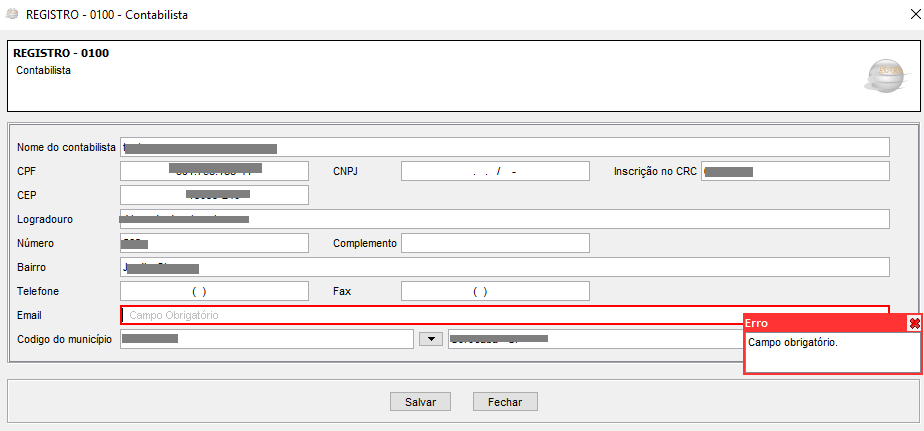Viewport: 924px width, 431px height.
Task: Open the Codigo do município dropdown arrow
Action: (431, 339)
